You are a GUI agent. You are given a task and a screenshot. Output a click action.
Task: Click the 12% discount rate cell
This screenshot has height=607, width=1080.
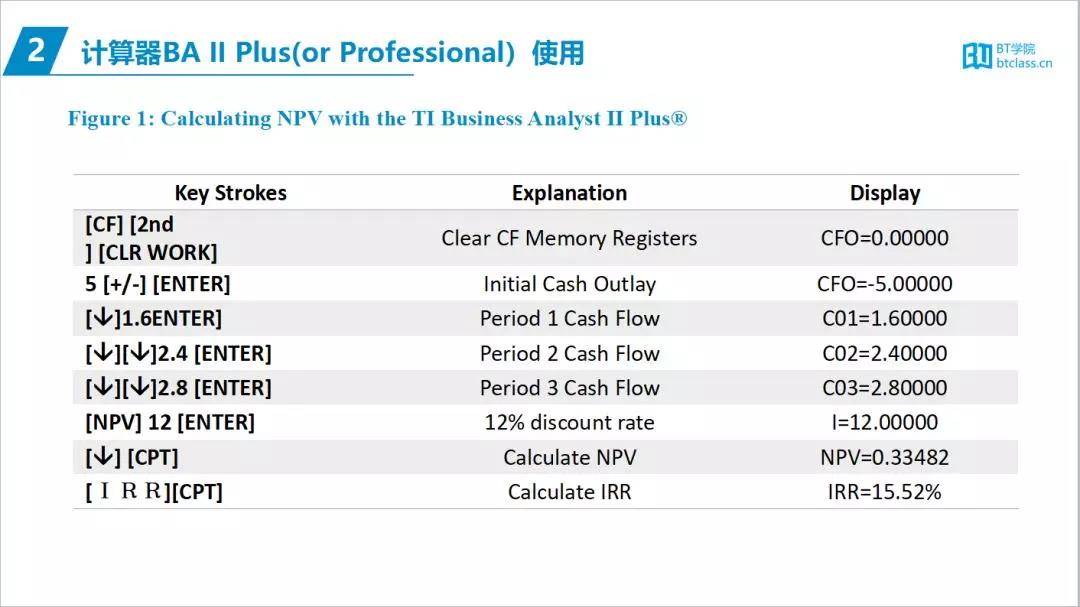click(570, 422)
